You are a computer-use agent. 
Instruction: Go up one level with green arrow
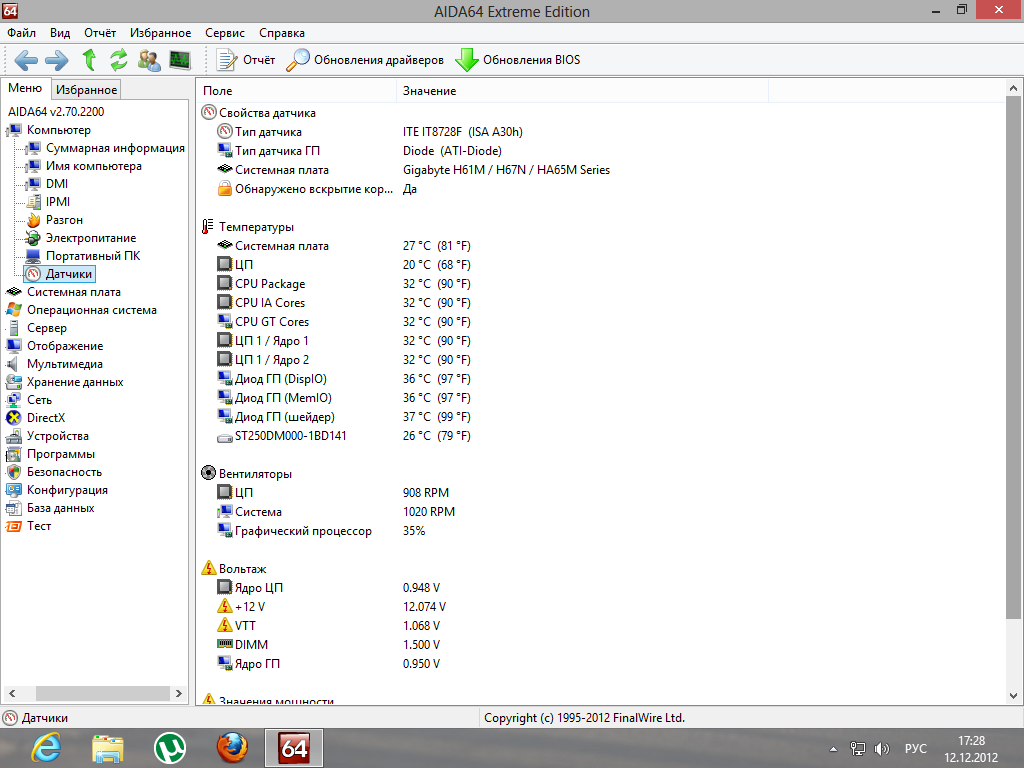[x=89, y=60]
